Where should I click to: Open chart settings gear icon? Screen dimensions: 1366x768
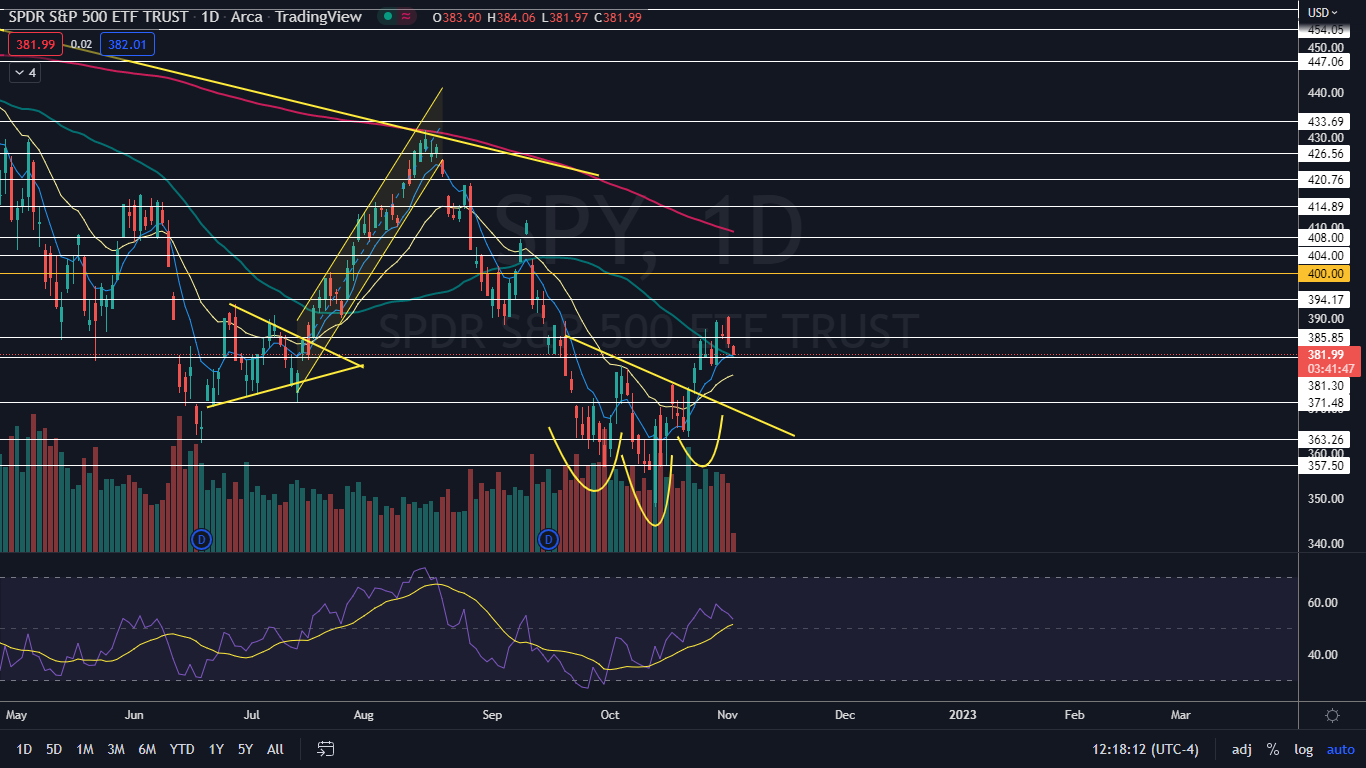pos(1332,715)
